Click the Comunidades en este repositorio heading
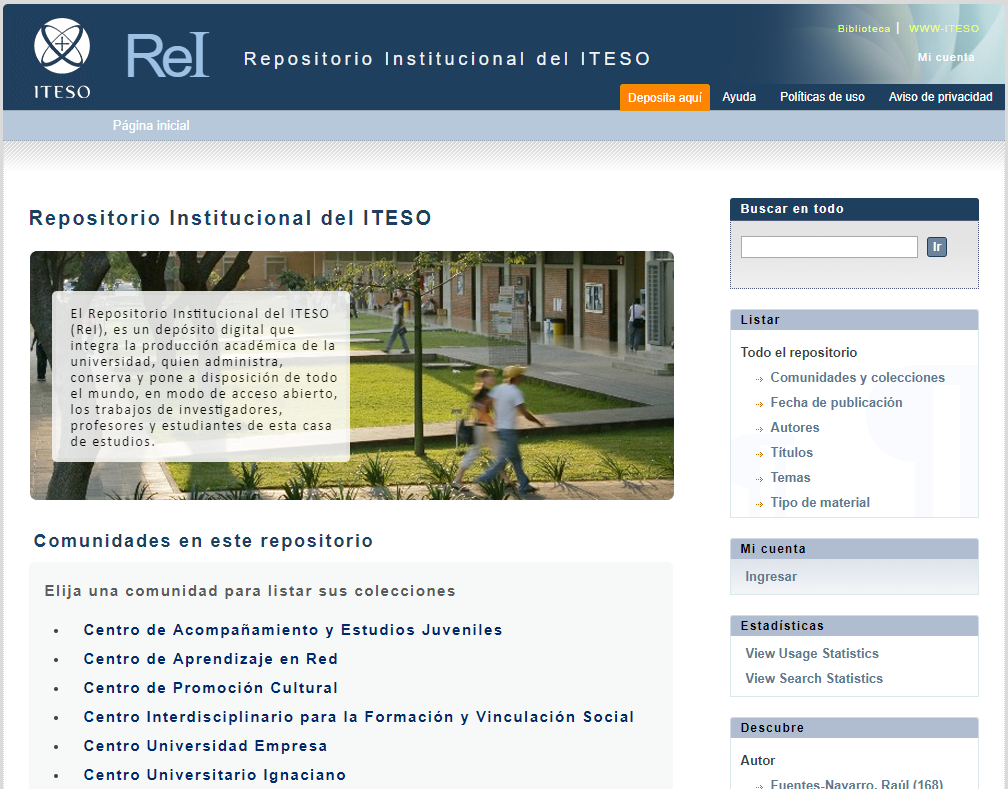This screenshot has width=1008, height=789. click(x=203, y=541)
